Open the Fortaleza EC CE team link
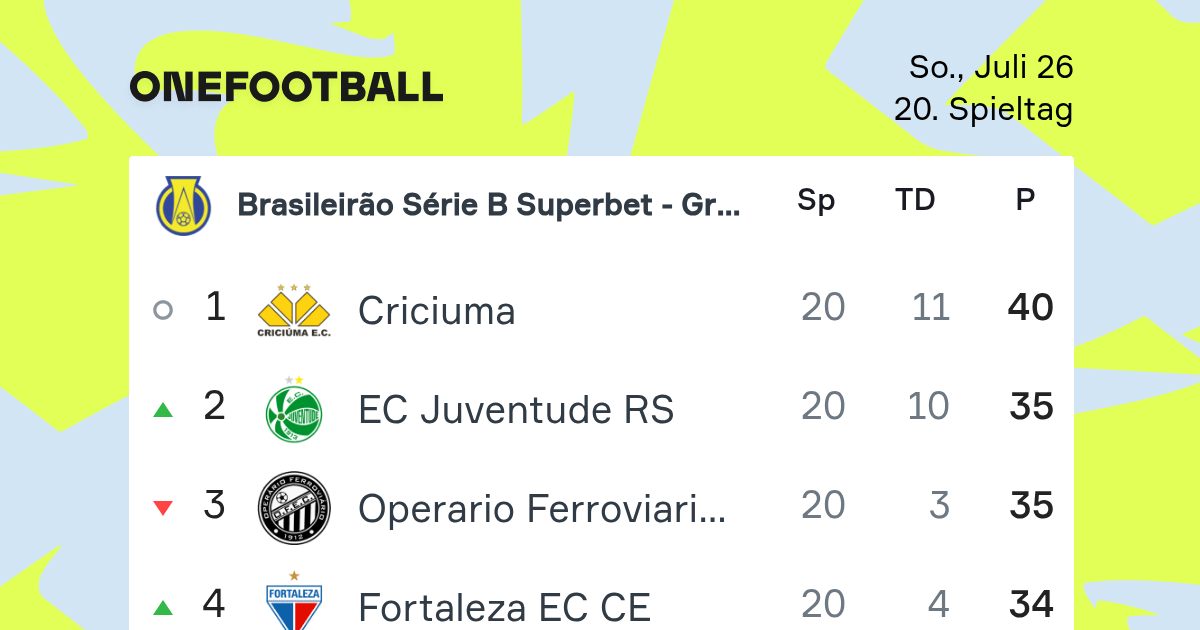 tap(504, 608)
